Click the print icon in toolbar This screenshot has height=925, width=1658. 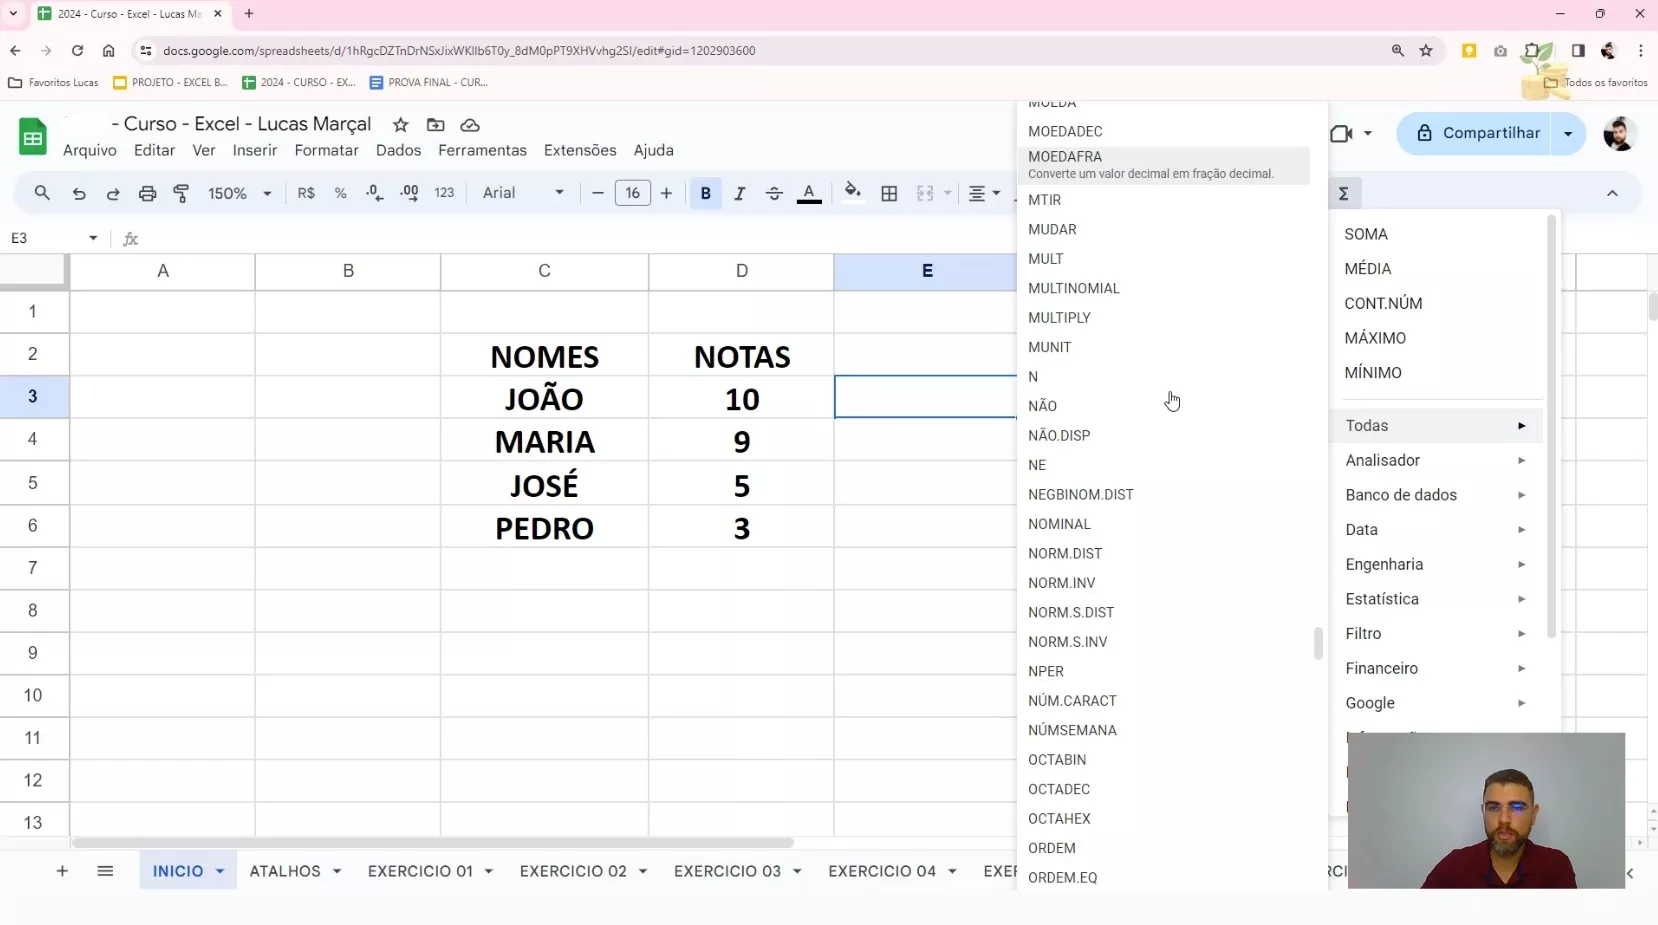[x=147, y=193]
